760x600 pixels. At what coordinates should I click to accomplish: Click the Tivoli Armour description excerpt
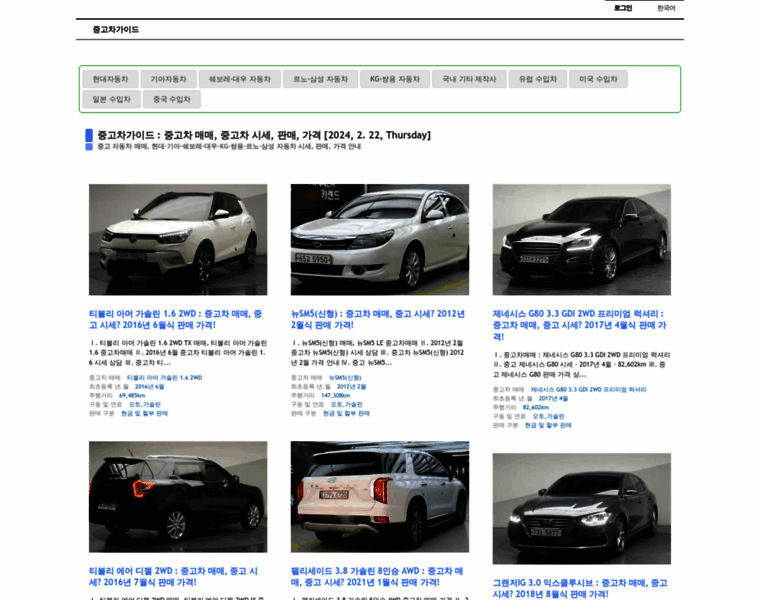[178, 353]
